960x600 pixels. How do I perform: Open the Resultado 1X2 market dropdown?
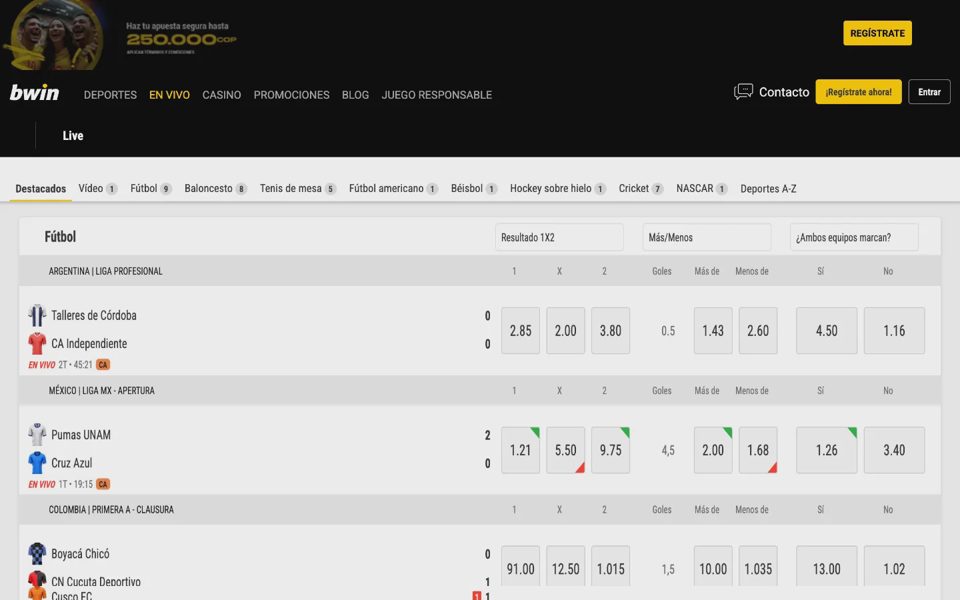pos(559,238)
